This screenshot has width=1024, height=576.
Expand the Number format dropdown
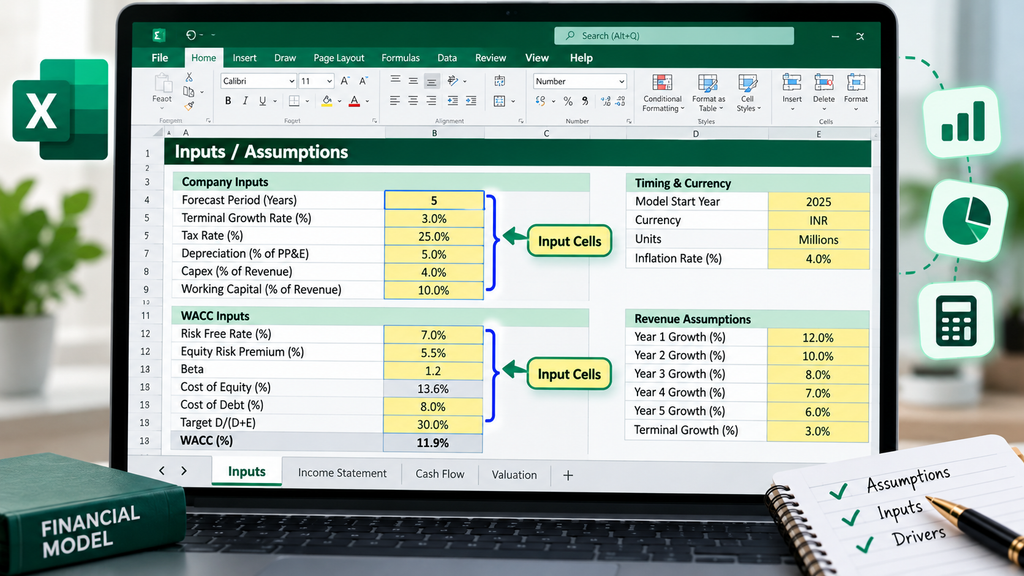click(x=621, y=81)
